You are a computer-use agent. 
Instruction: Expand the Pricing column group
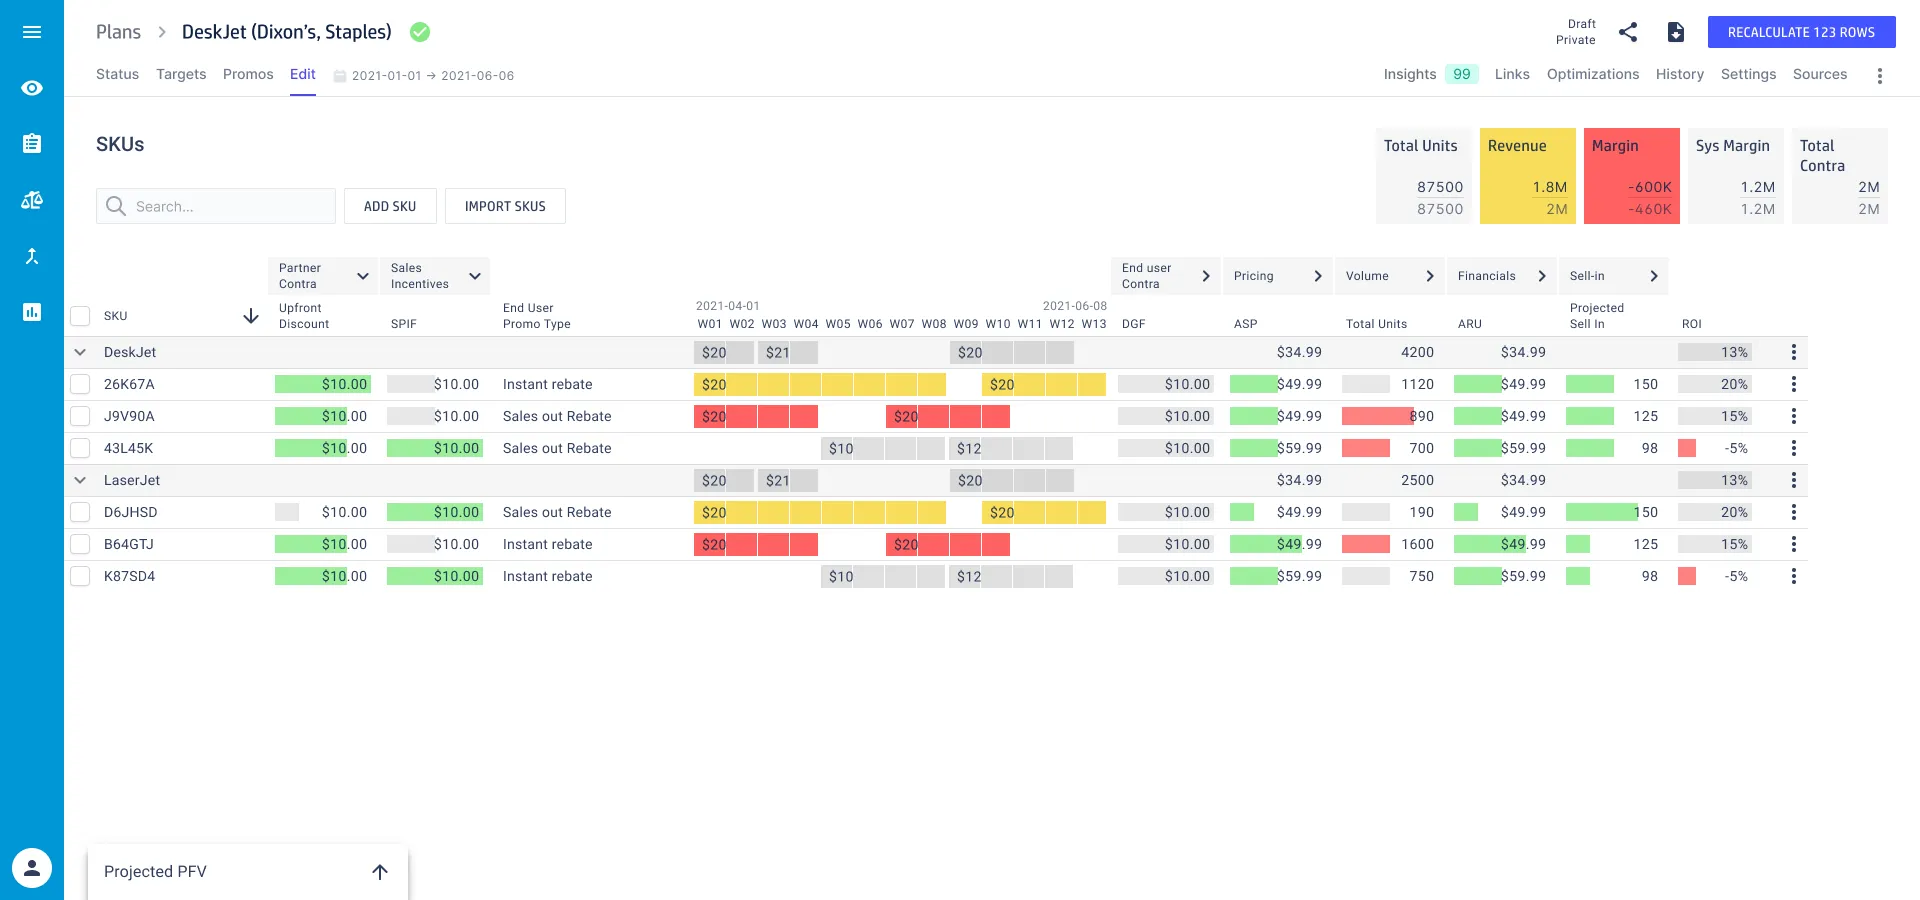click(1319, 275)
